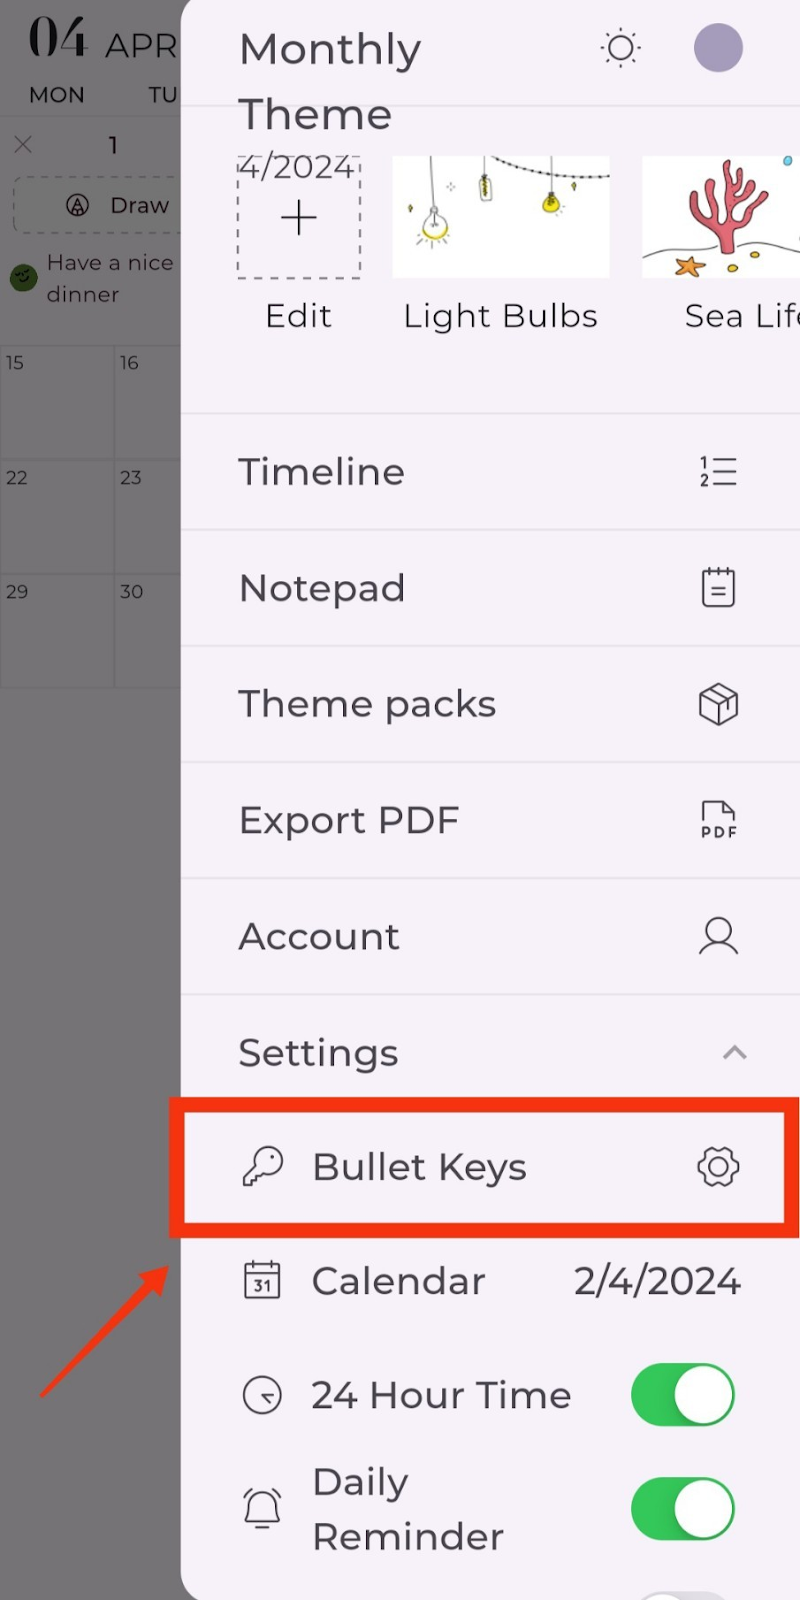Tap the Notepad icon
This screenshot has width=800, height=1600.
tap(718, 587)
